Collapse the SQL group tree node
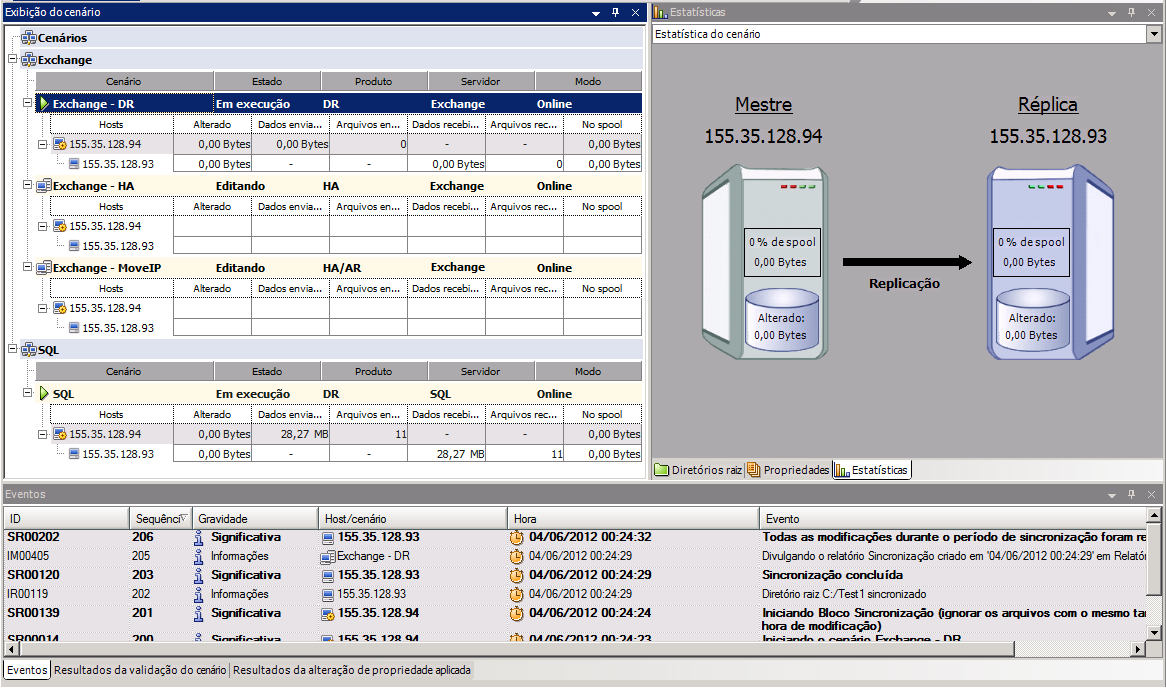The width and height of the screenshot is (1166, 688). pos(13,350)
